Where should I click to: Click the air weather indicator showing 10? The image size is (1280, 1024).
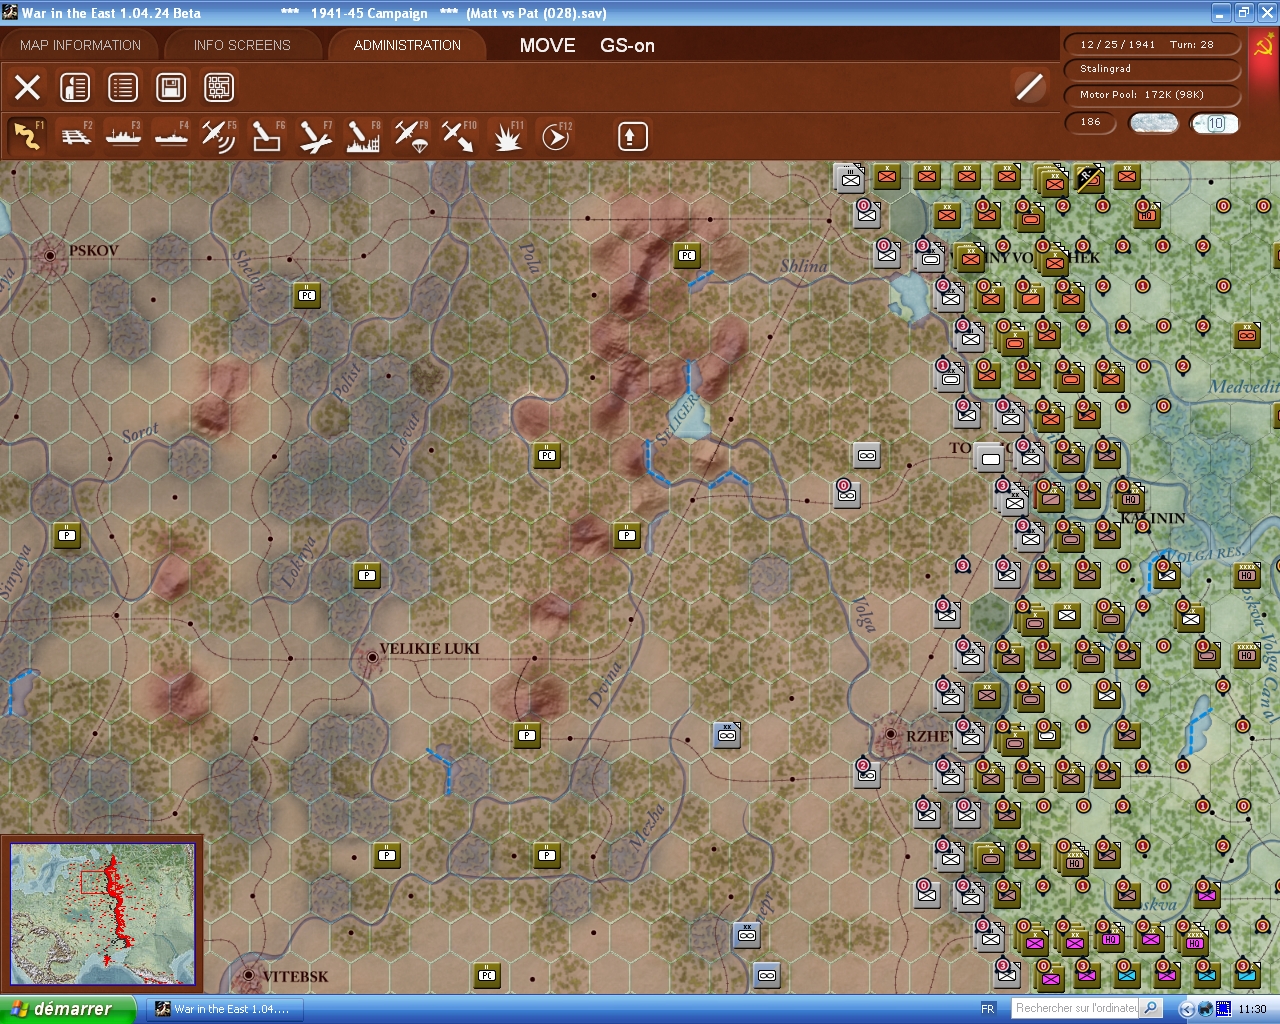tap(1215, 123)
